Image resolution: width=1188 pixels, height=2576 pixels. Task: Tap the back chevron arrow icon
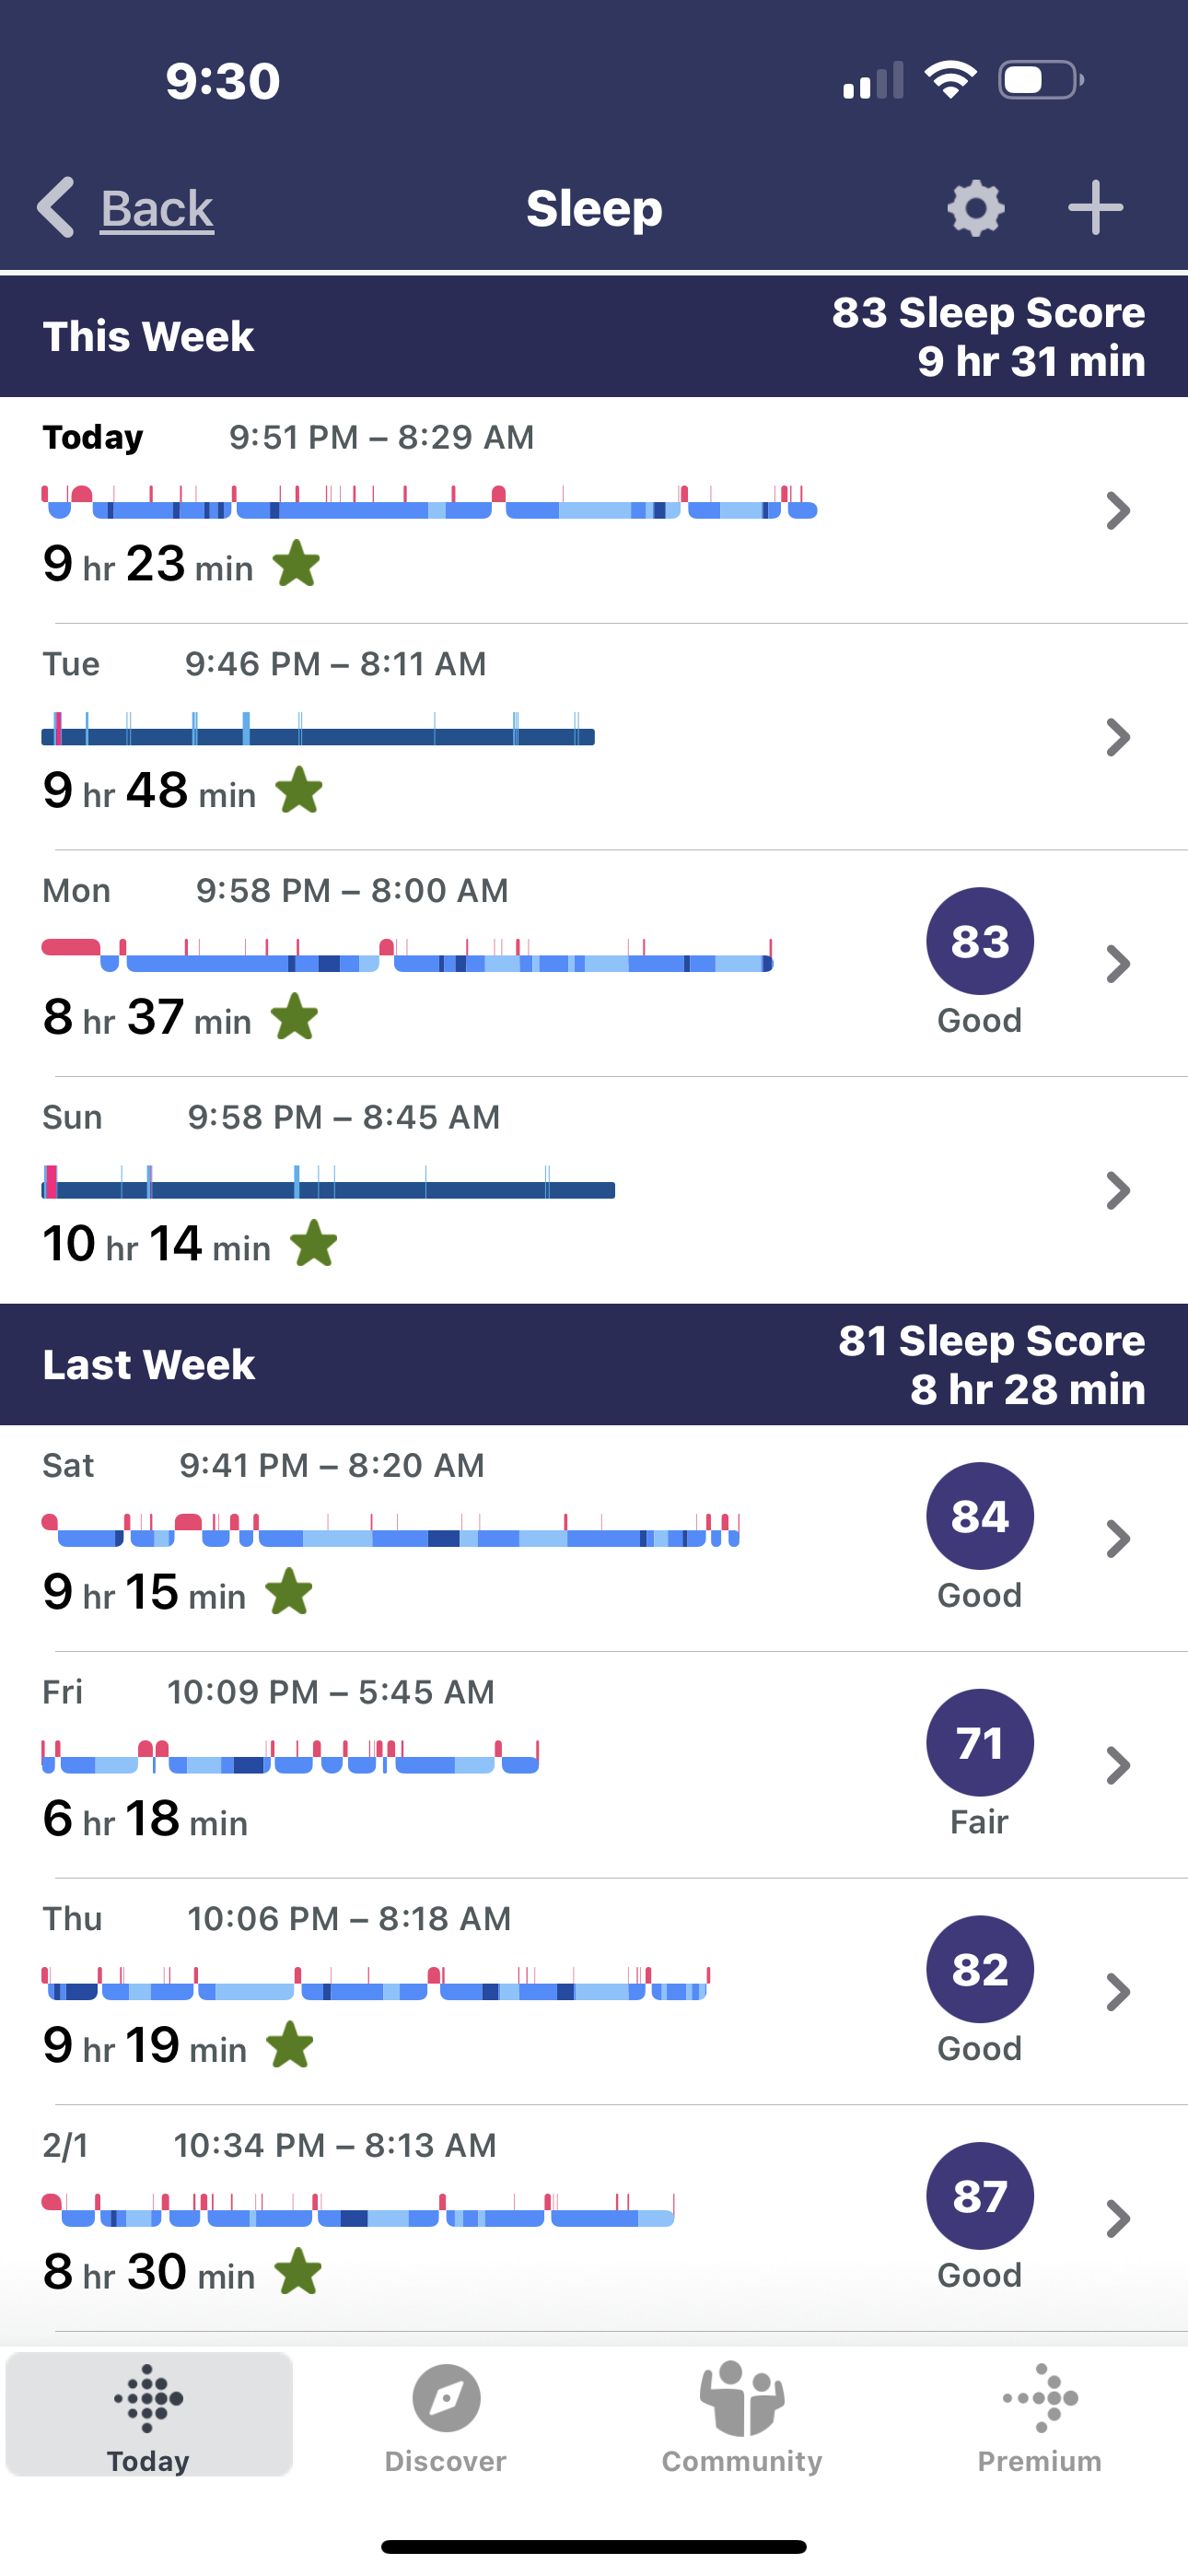(56, 208)
